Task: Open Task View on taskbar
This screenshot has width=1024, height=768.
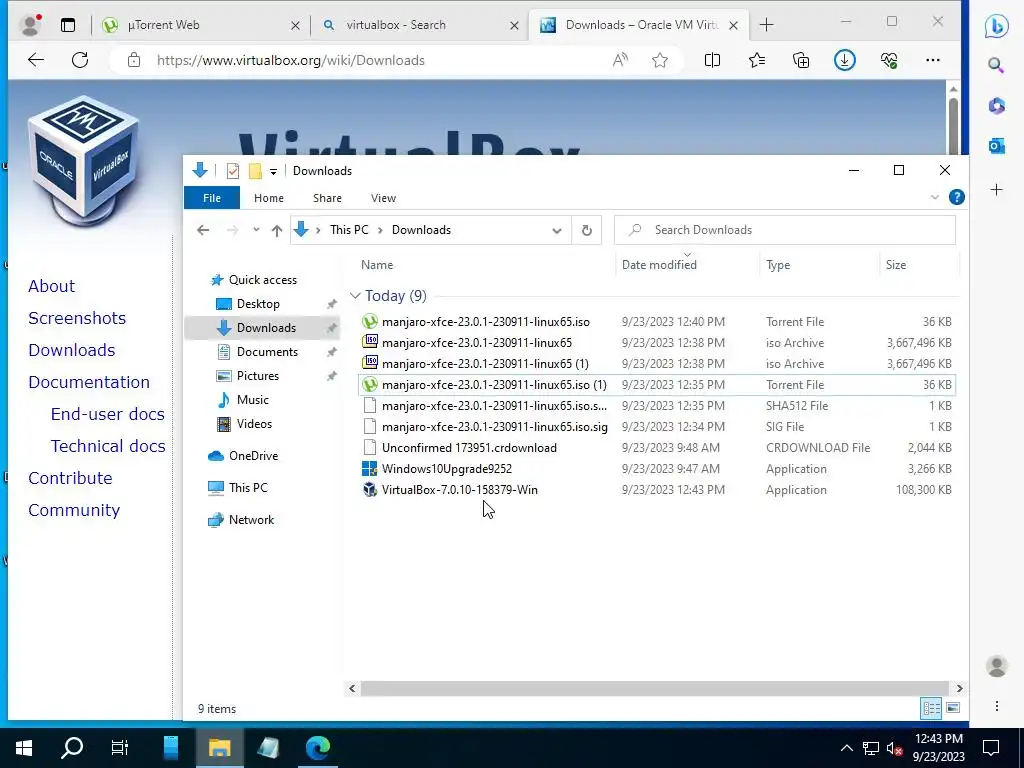Action: point(120,748)
